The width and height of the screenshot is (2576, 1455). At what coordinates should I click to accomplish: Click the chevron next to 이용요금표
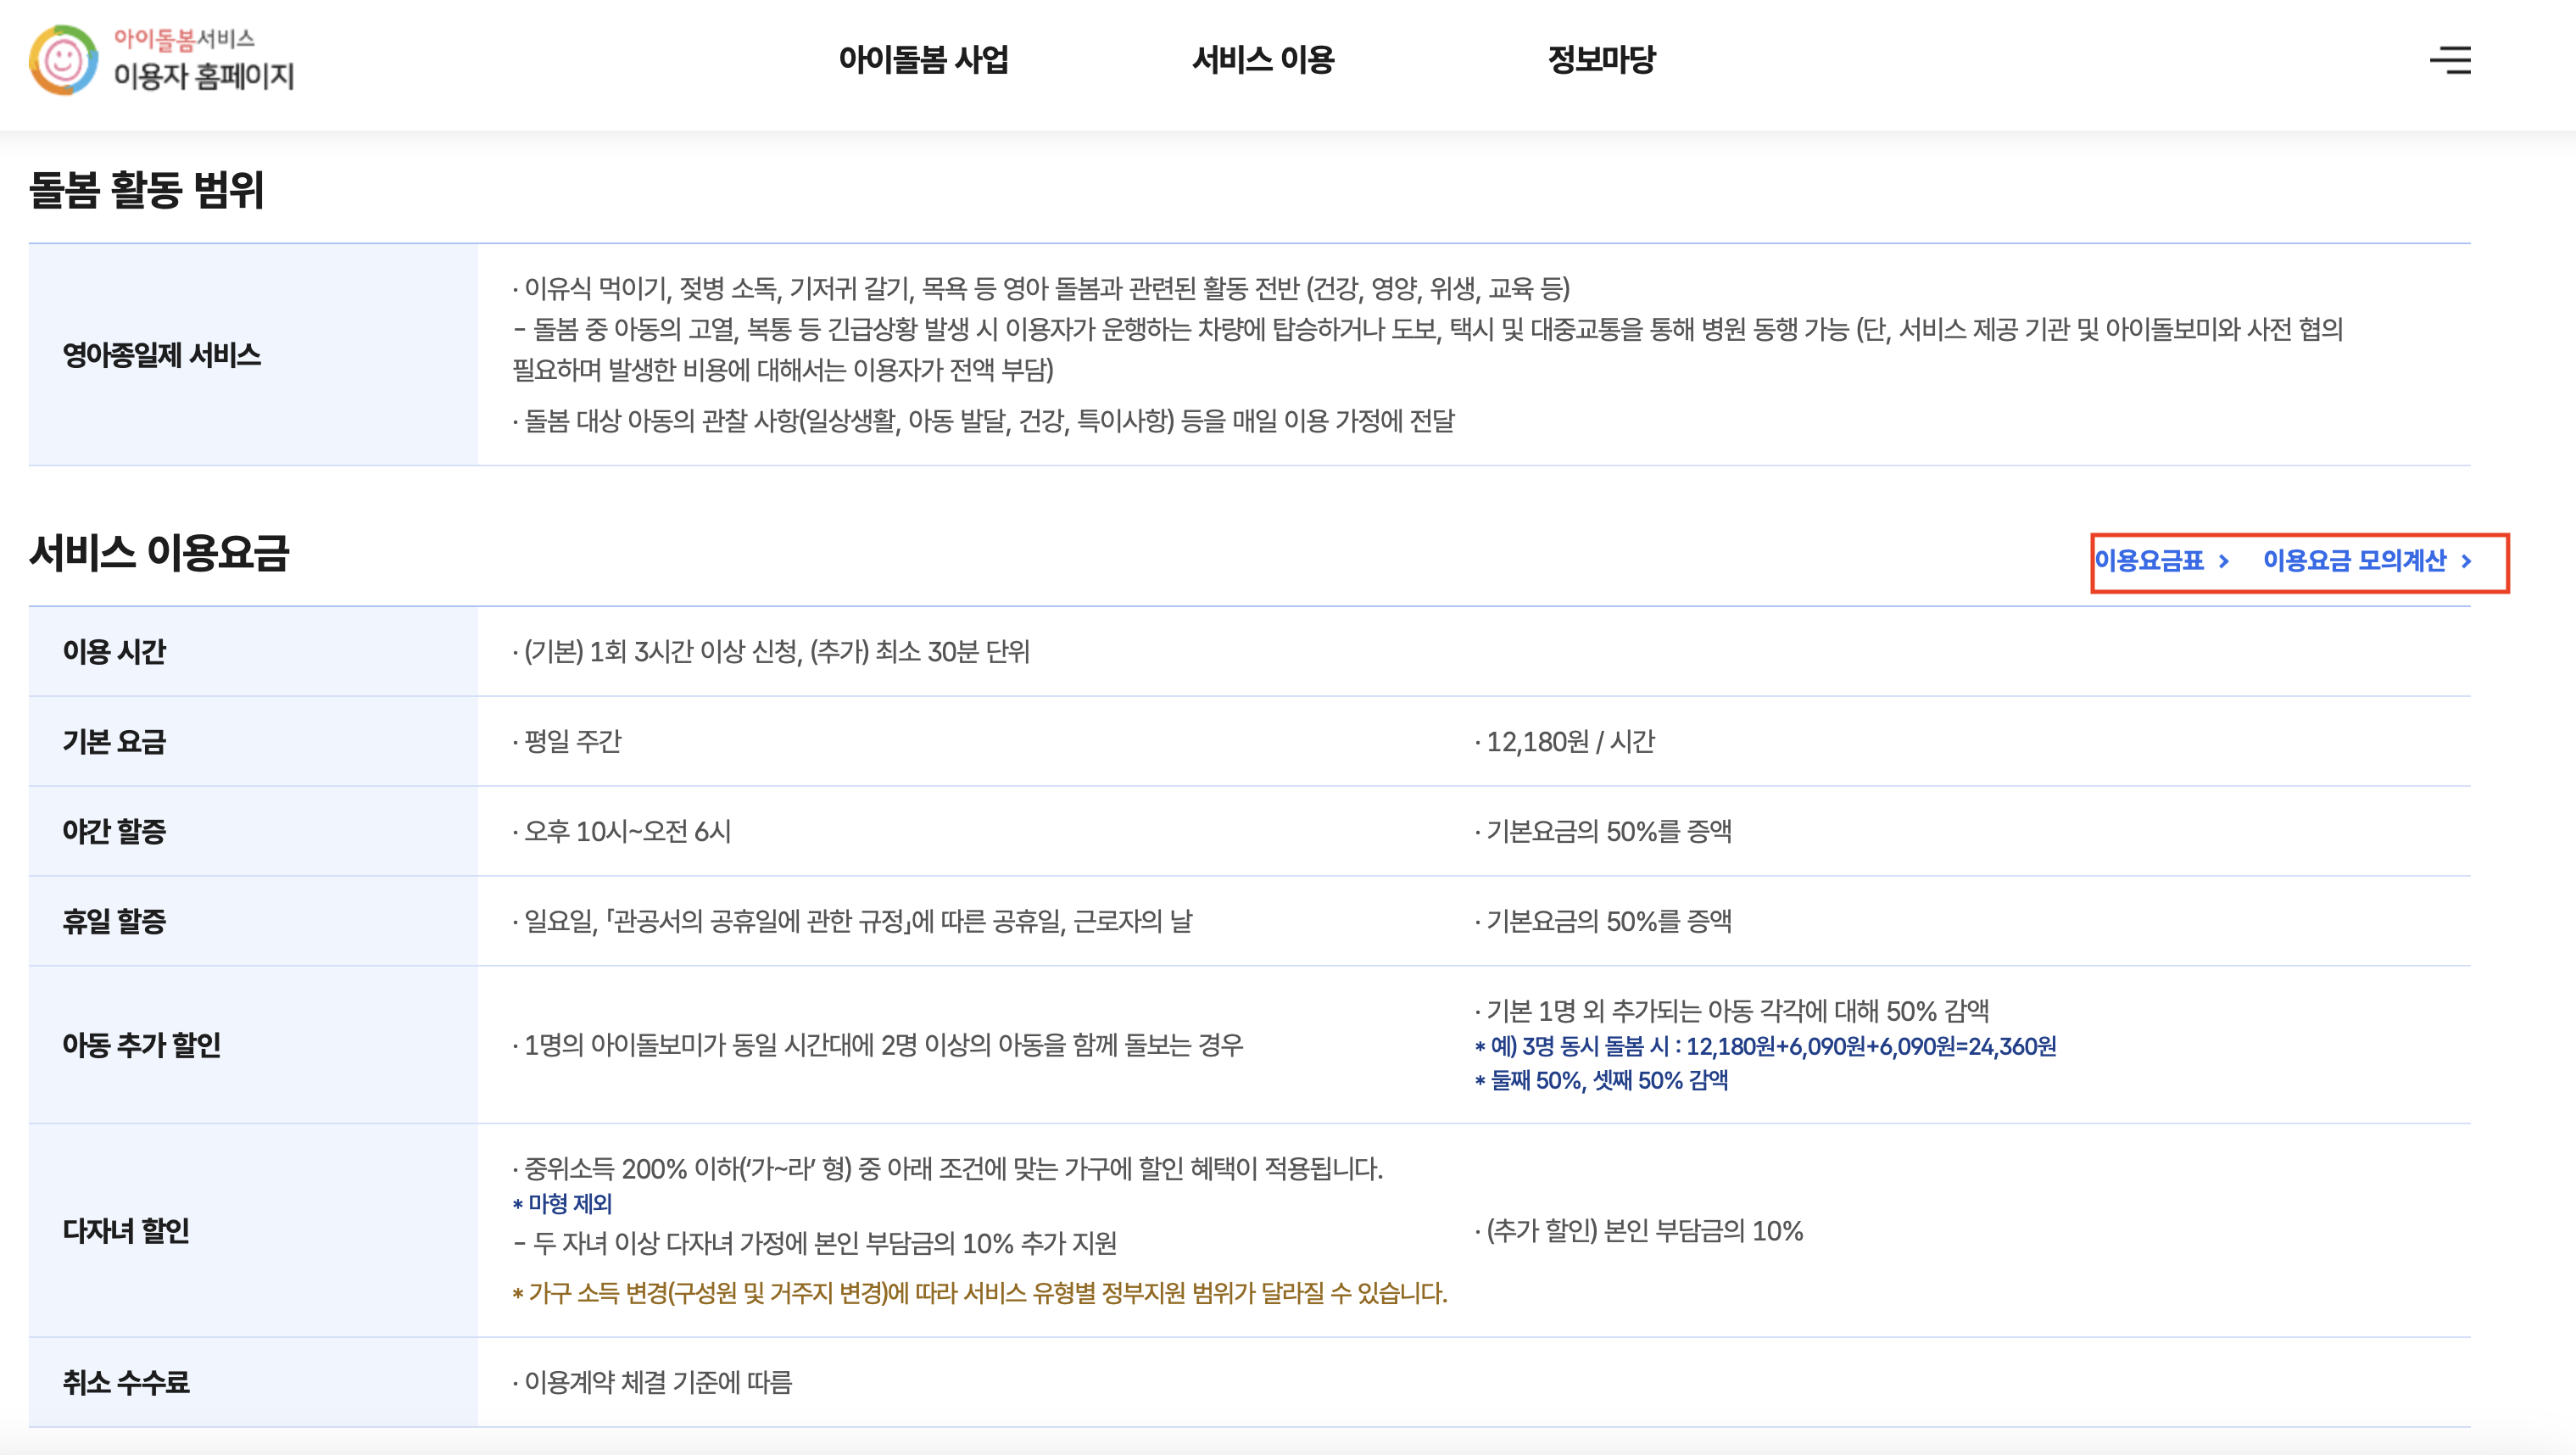click(2224, 561)
